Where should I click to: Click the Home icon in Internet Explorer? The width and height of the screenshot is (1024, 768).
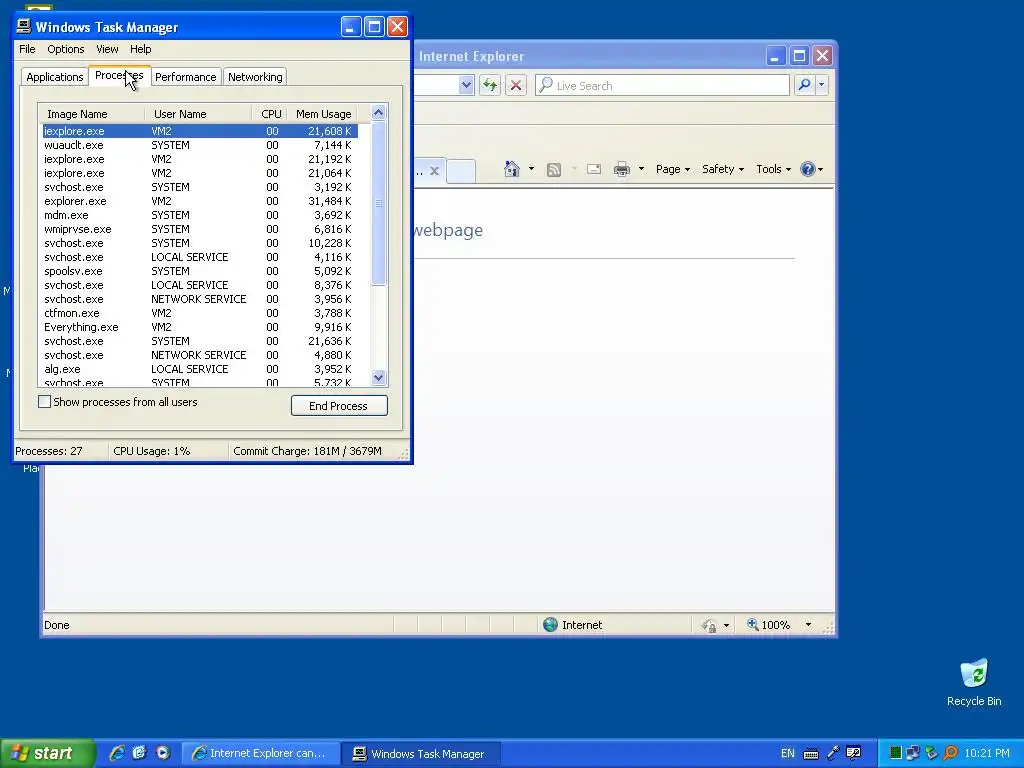tap(511, 169)
